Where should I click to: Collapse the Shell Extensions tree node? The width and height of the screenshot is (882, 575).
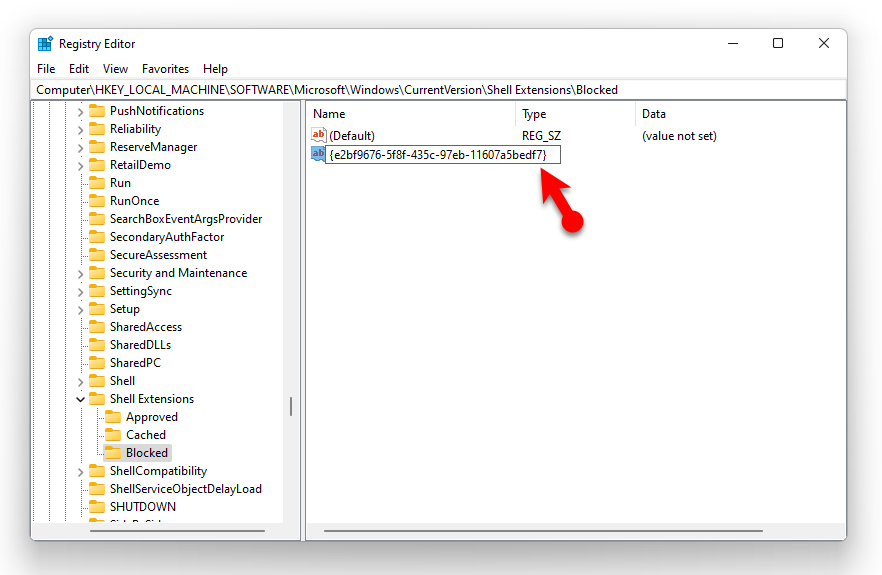(81, 399)
